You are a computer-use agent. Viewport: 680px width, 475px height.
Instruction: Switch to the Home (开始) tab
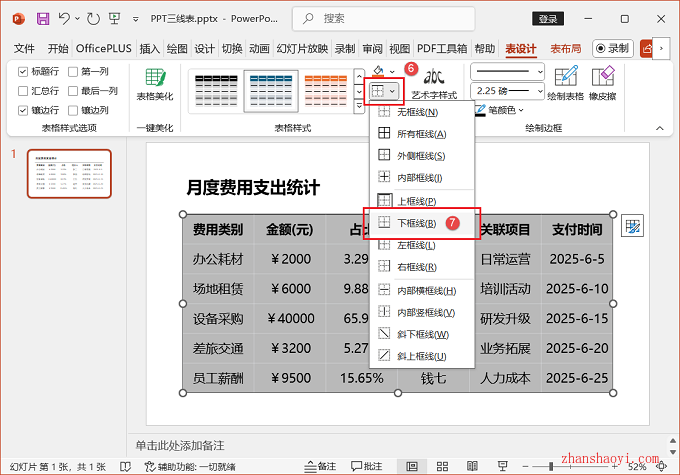58,49
